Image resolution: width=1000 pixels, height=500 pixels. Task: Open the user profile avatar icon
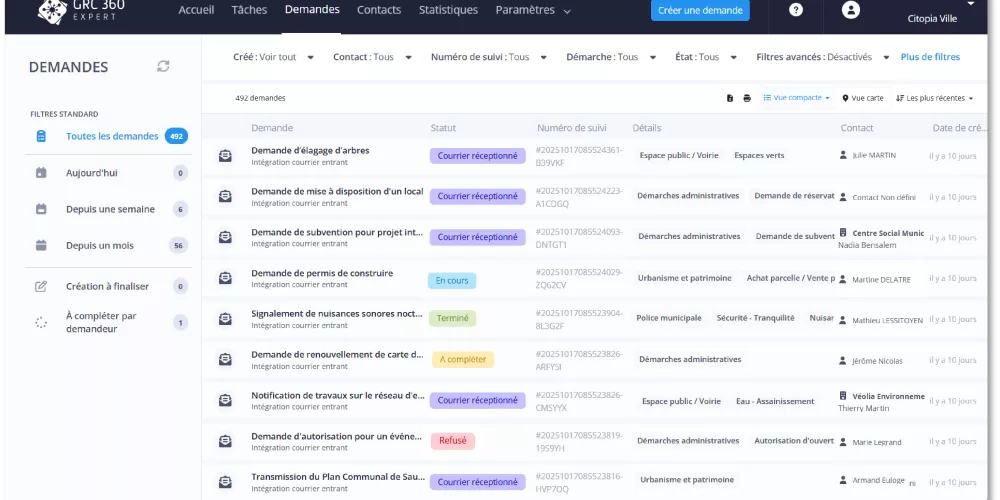[x=851, y=10]
